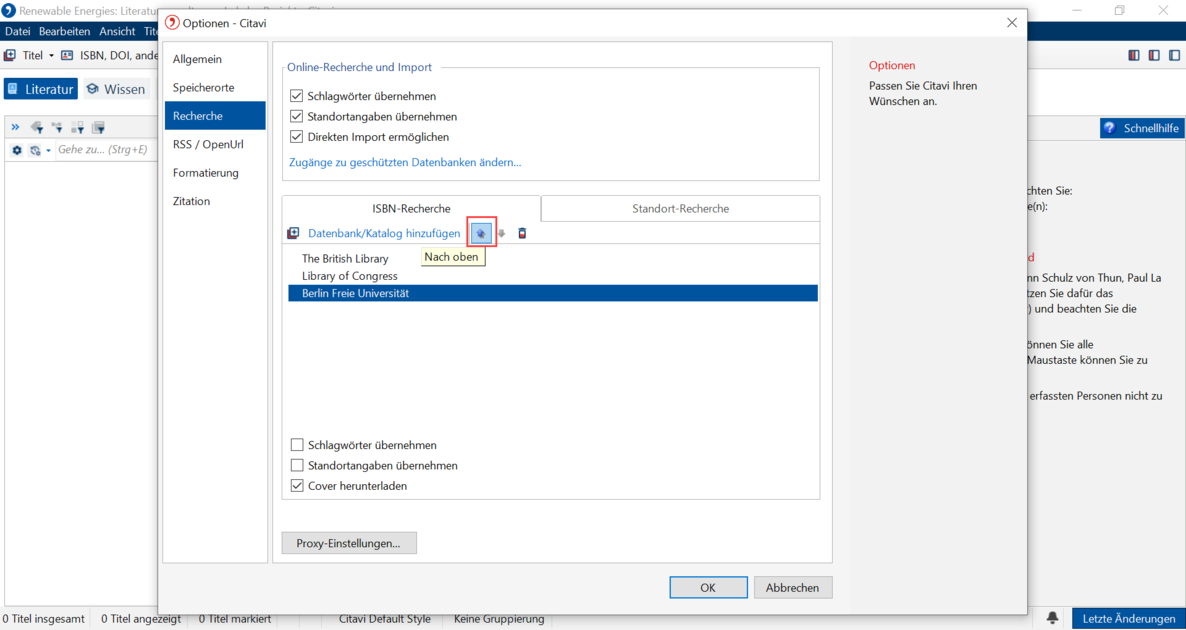Select the Speicherorte options category
1186x630 pixels.
[215, 88]
